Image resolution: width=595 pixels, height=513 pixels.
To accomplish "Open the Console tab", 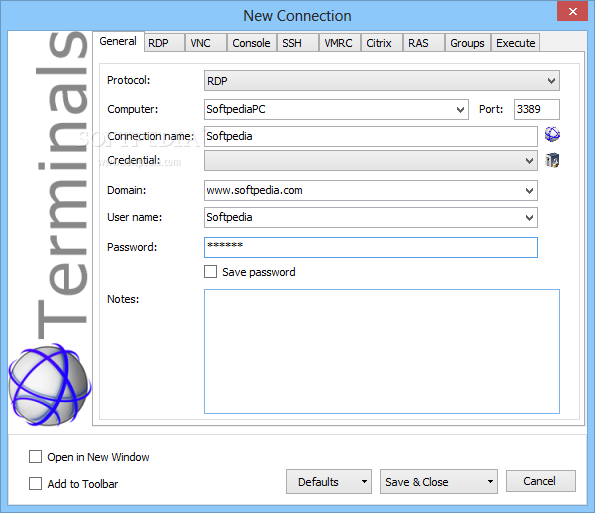I will [x=252, y=43].
